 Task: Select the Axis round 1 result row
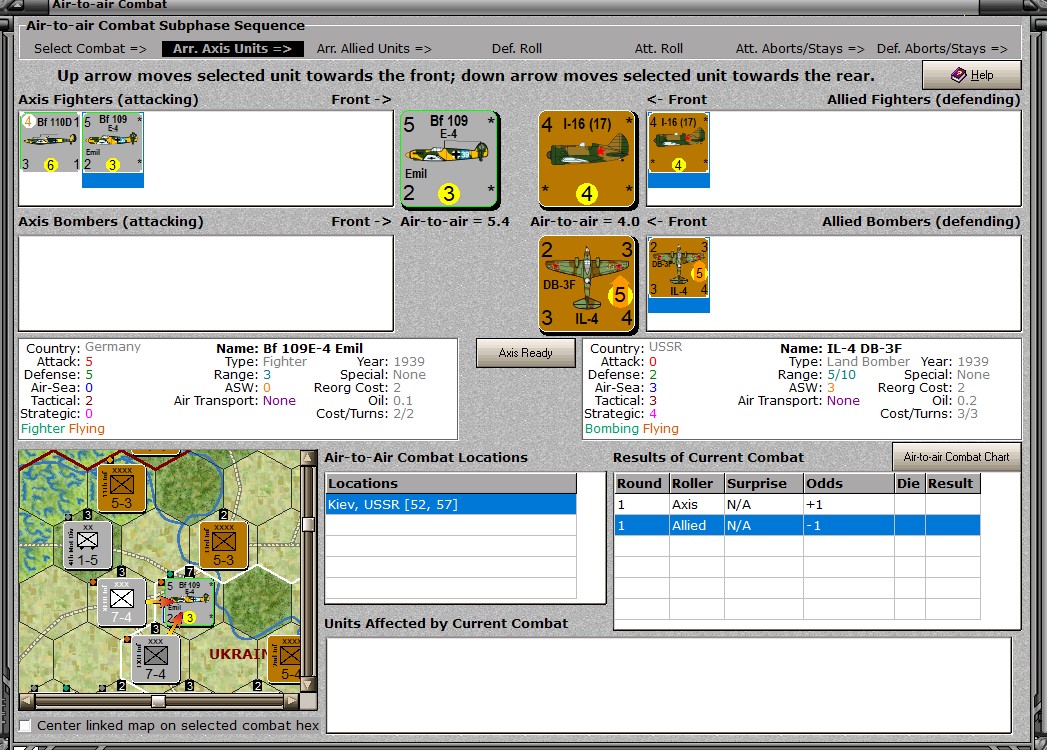(797, 505)
